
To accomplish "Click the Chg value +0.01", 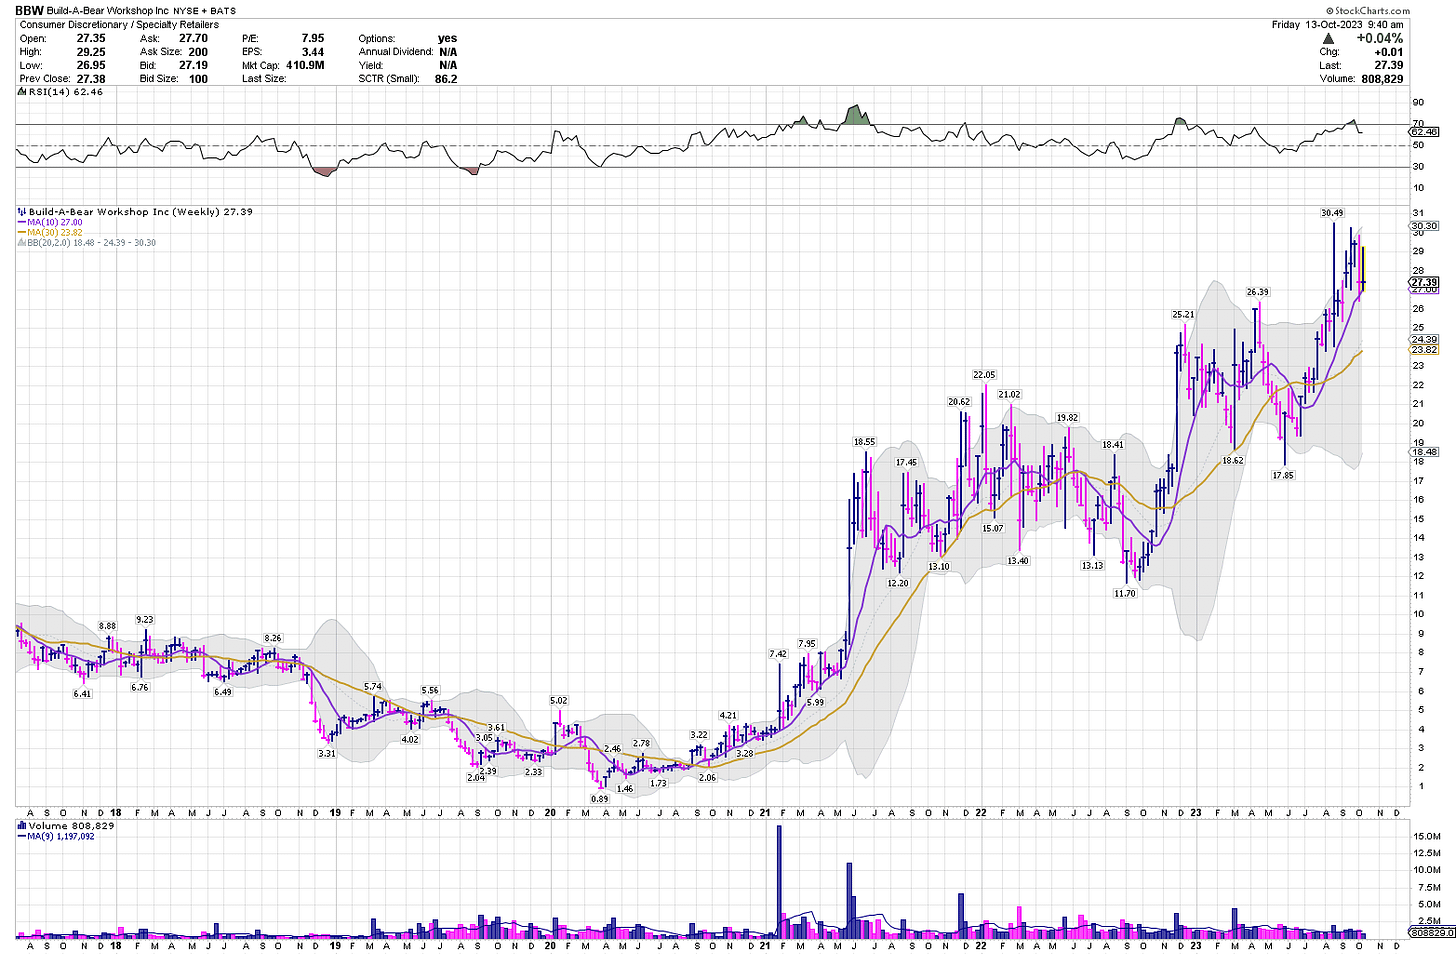I will pyautogui.click(x=1389, y=52).
